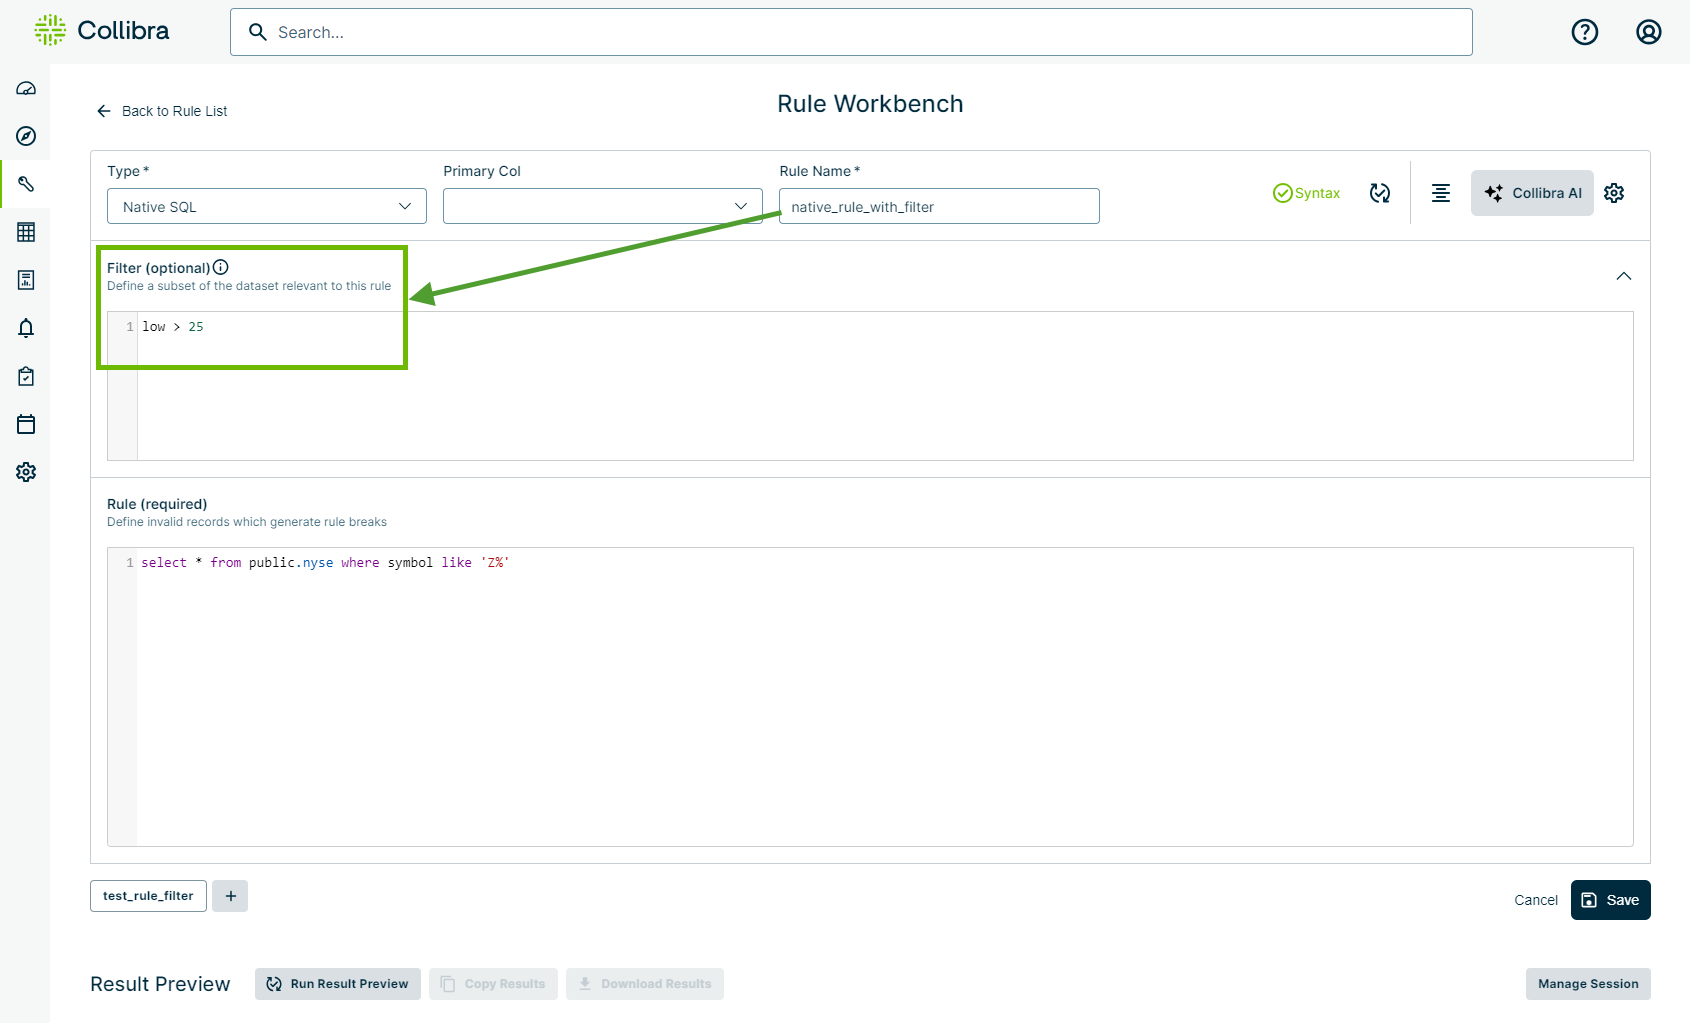
Task: Click into the Filter code editor
Action: tap(870, 386)
